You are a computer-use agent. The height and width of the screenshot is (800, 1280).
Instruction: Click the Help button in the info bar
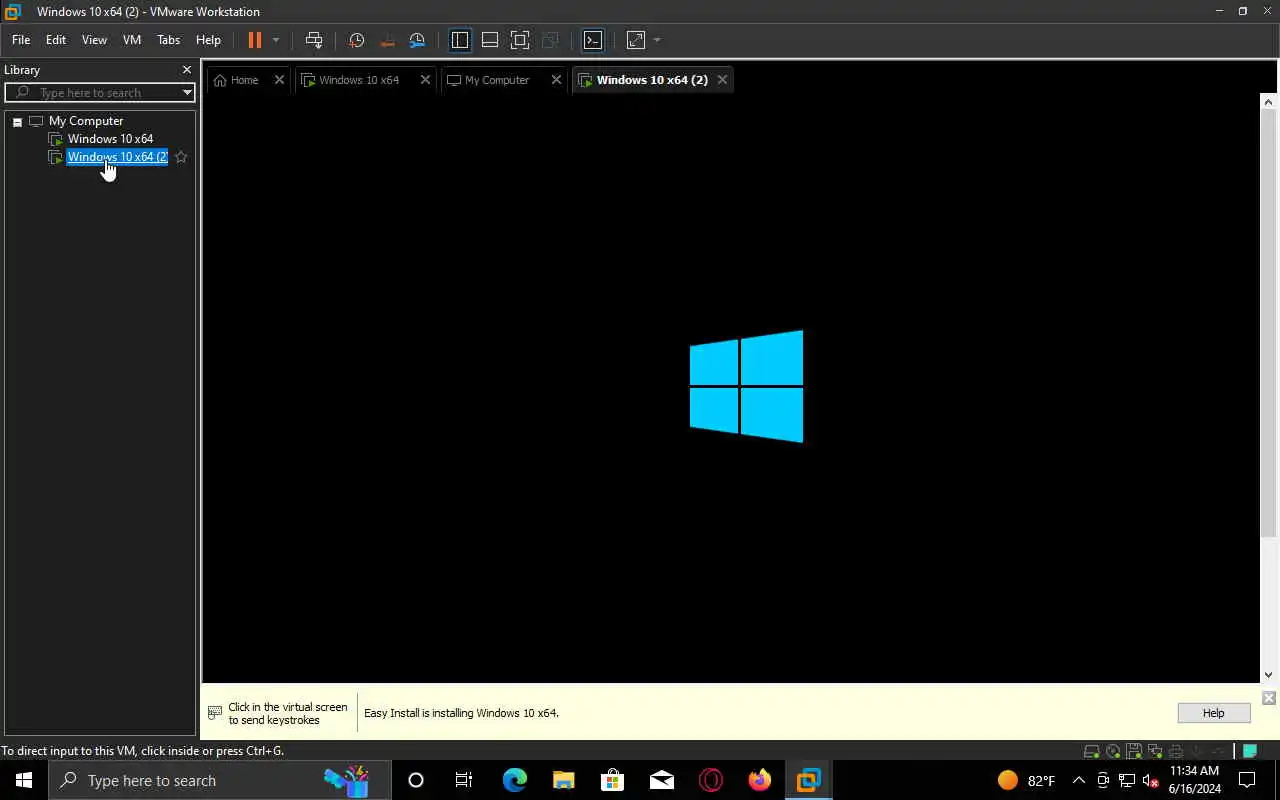(1213, 713)
